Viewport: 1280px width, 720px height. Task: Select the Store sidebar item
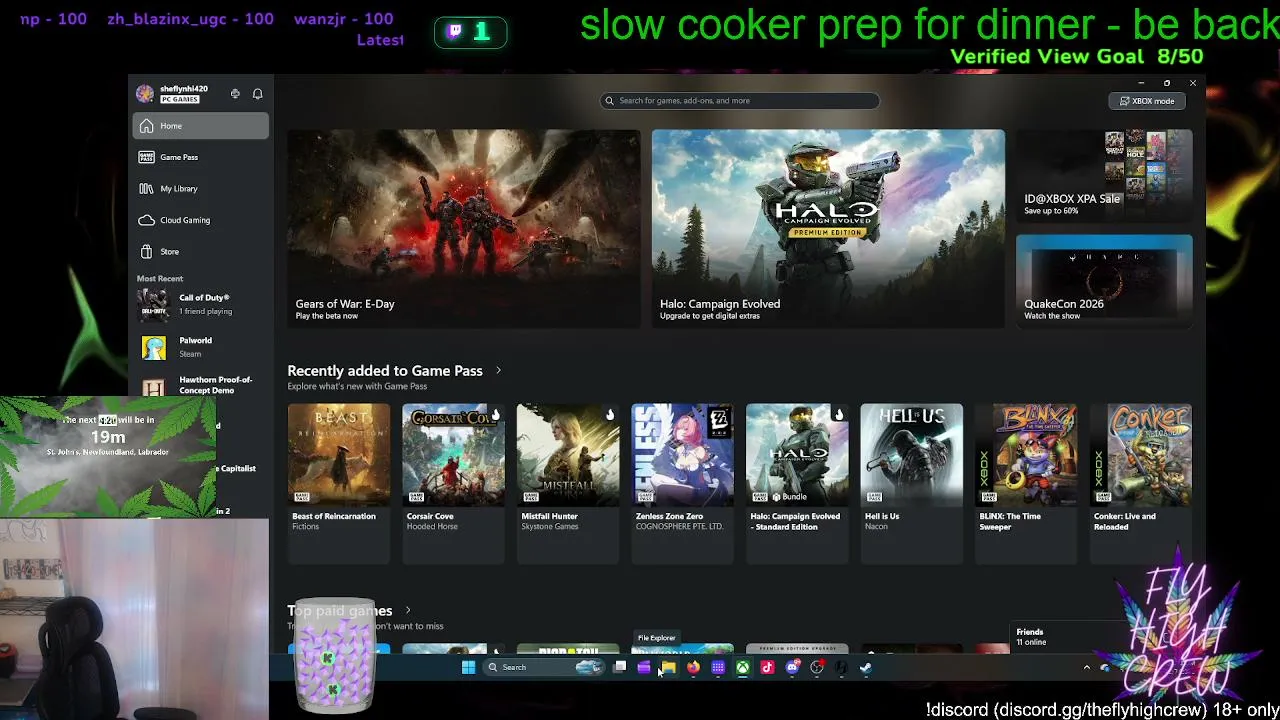[x=200, y=251]
